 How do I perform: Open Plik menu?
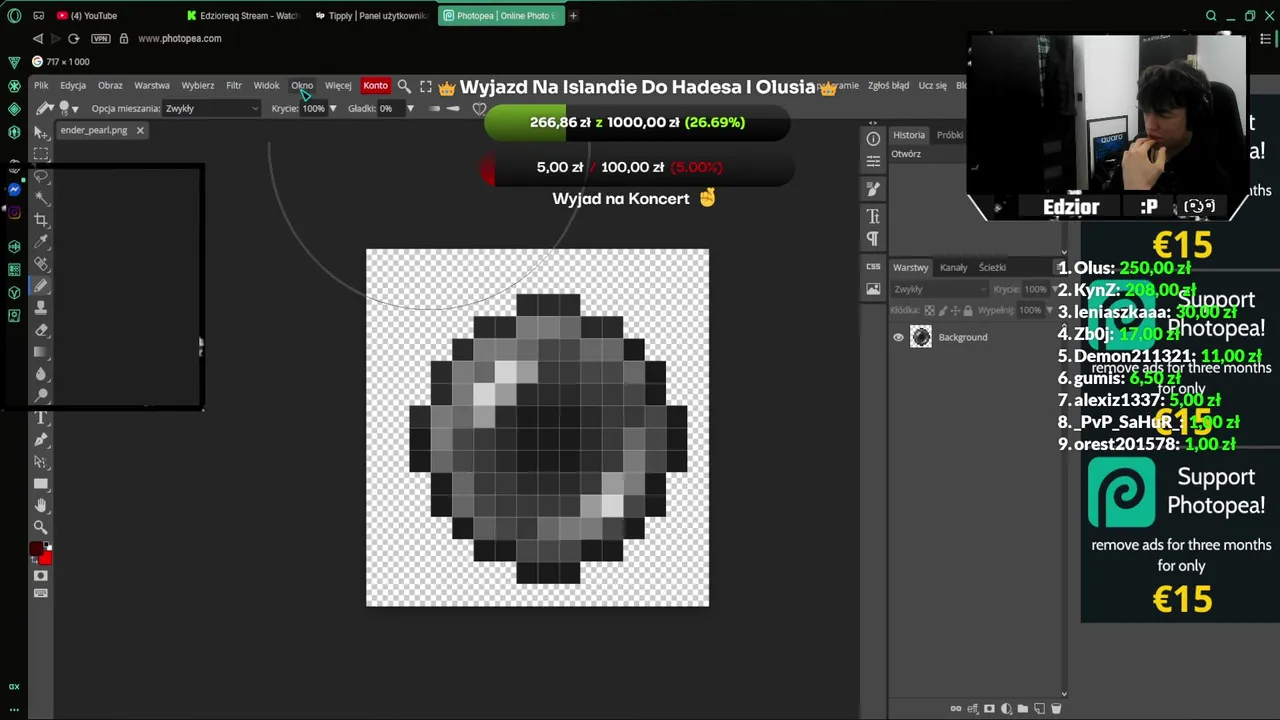coord(41,86)
